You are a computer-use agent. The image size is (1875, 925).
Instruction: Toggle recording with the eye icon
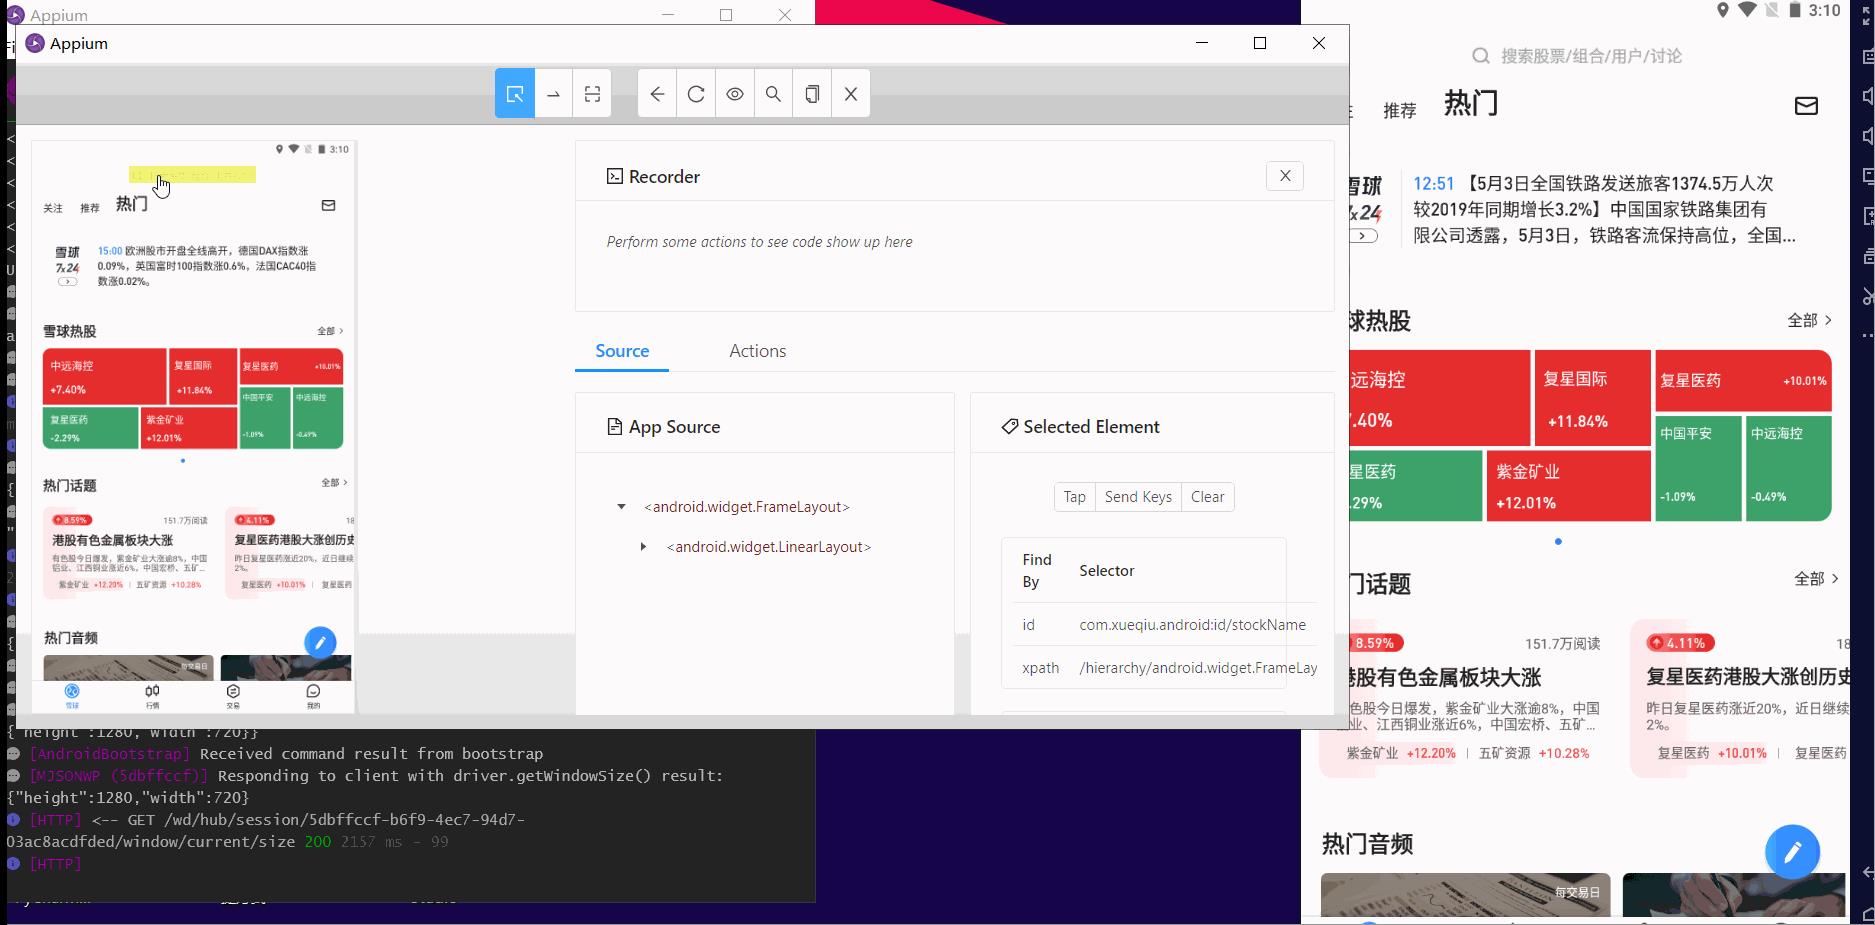coord(735,94)
